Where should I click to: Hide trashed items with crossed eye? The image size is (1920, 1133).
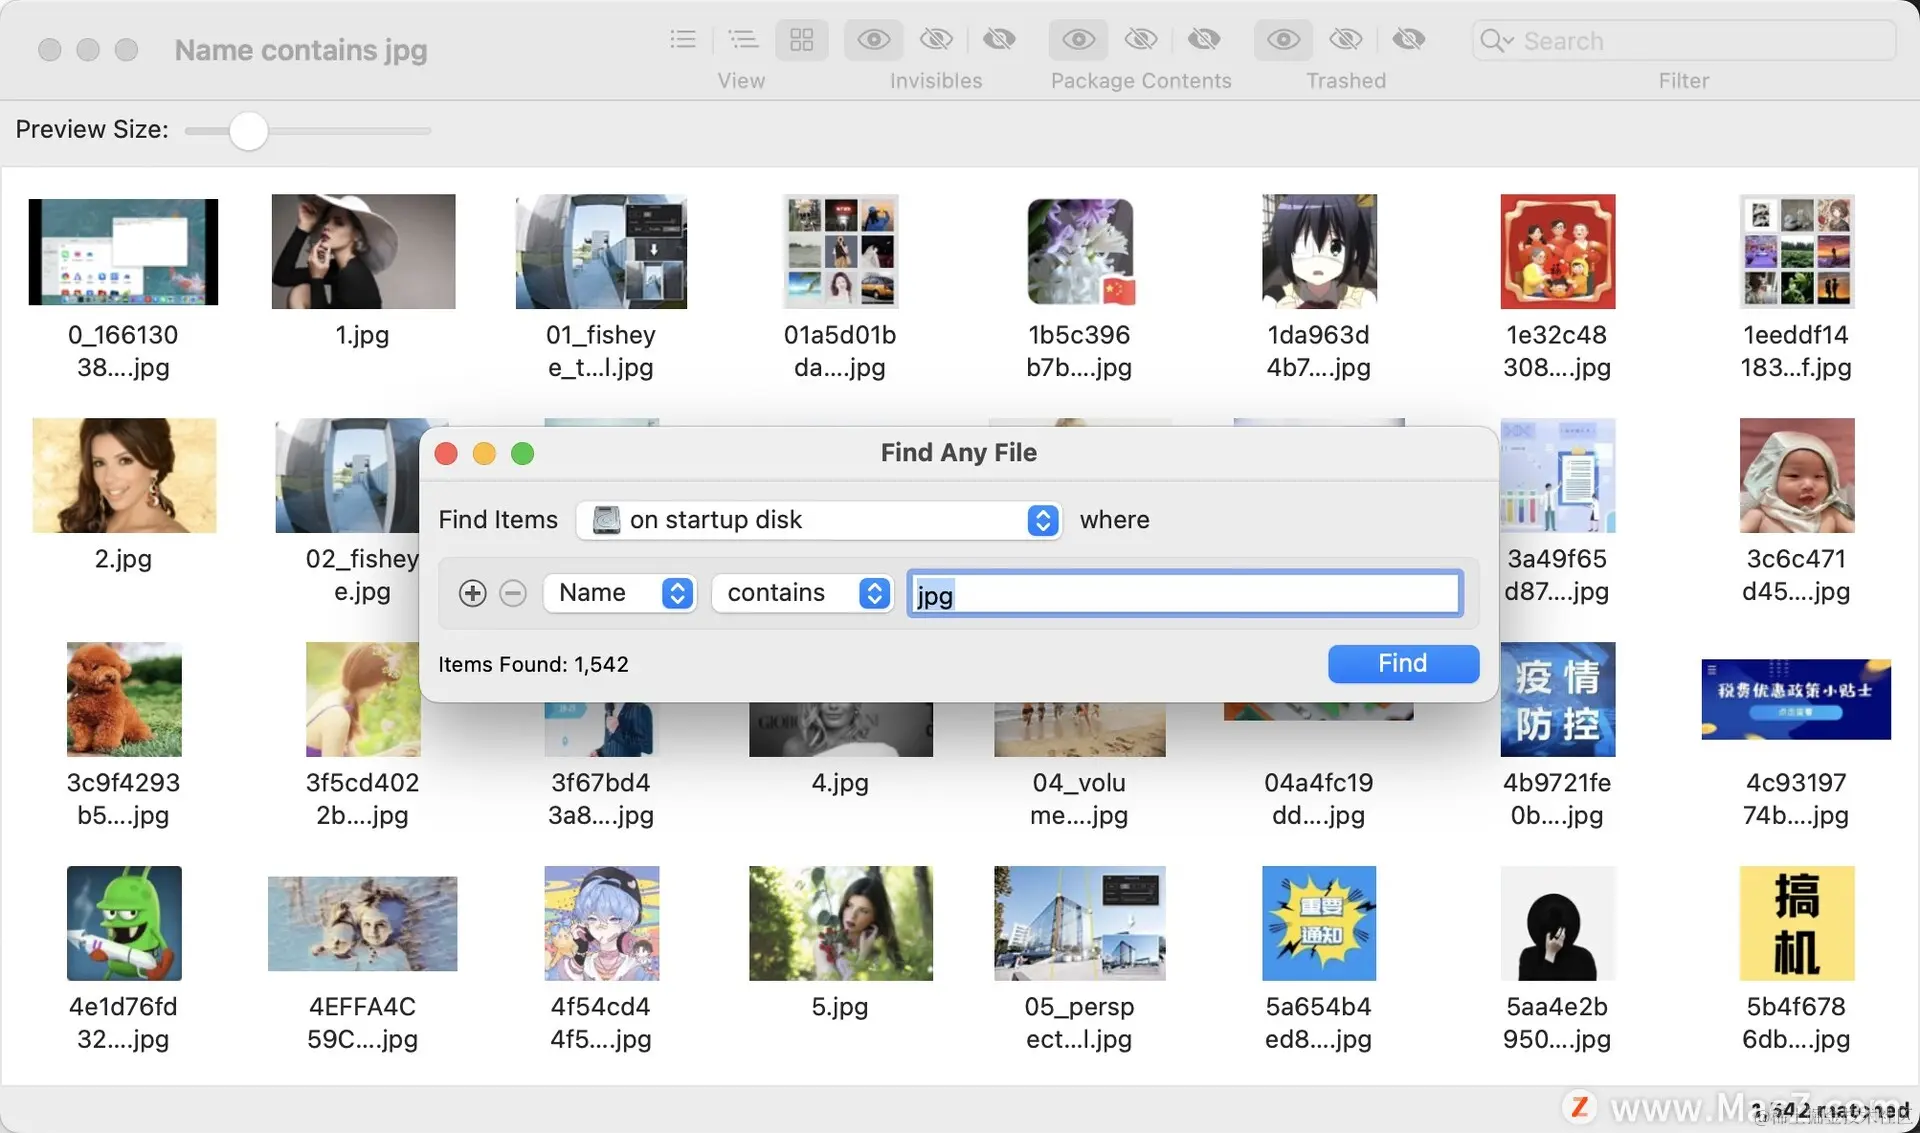(x=1346, y=40)
